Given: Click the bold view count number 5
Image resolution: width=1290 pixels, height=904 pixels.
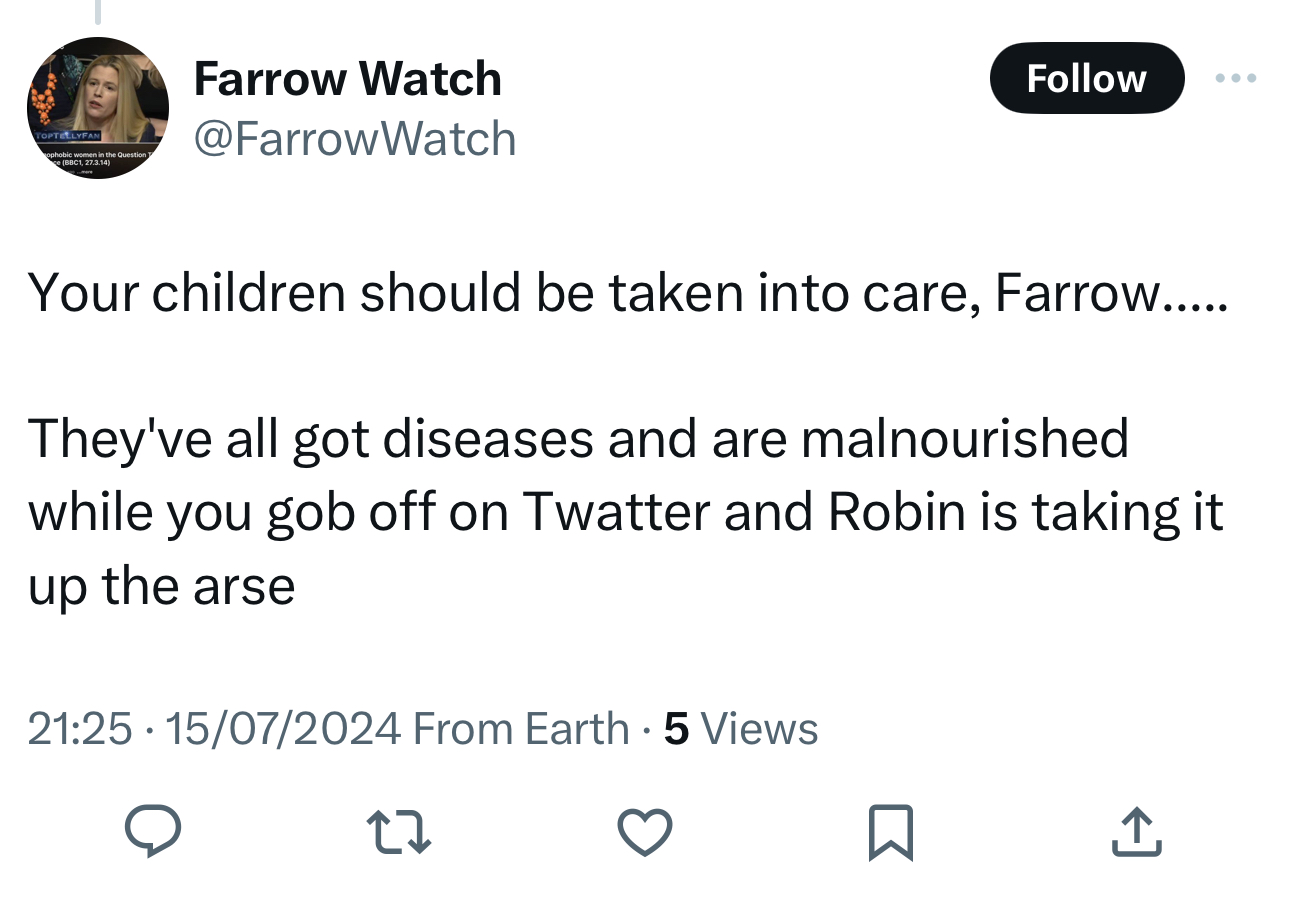Looking at the screenshot, I should (676, 729).
